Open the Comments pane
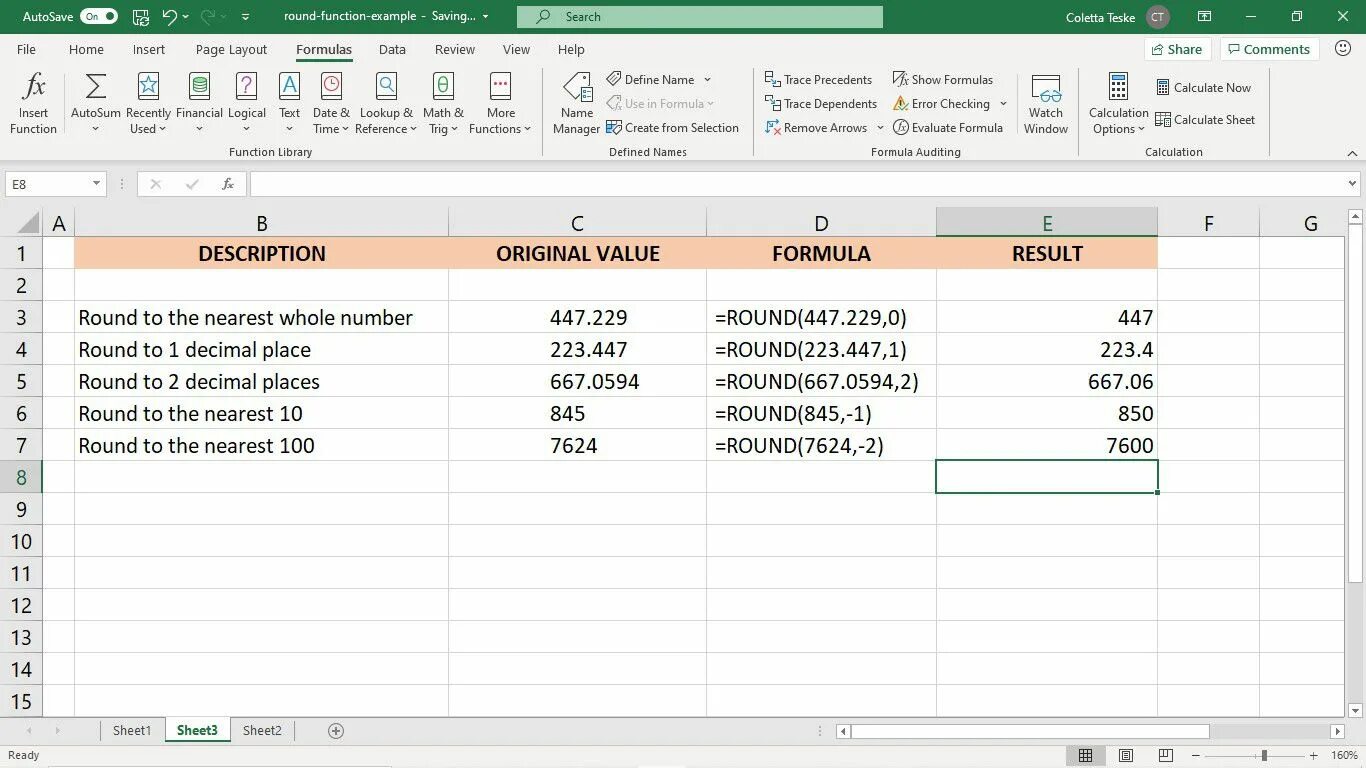1366x768 pixels. (x=1270, y=49)
